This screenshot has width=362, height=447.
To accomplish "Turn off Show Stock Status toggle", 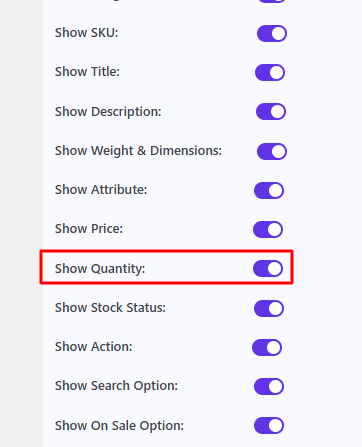I will click(269, 308).
